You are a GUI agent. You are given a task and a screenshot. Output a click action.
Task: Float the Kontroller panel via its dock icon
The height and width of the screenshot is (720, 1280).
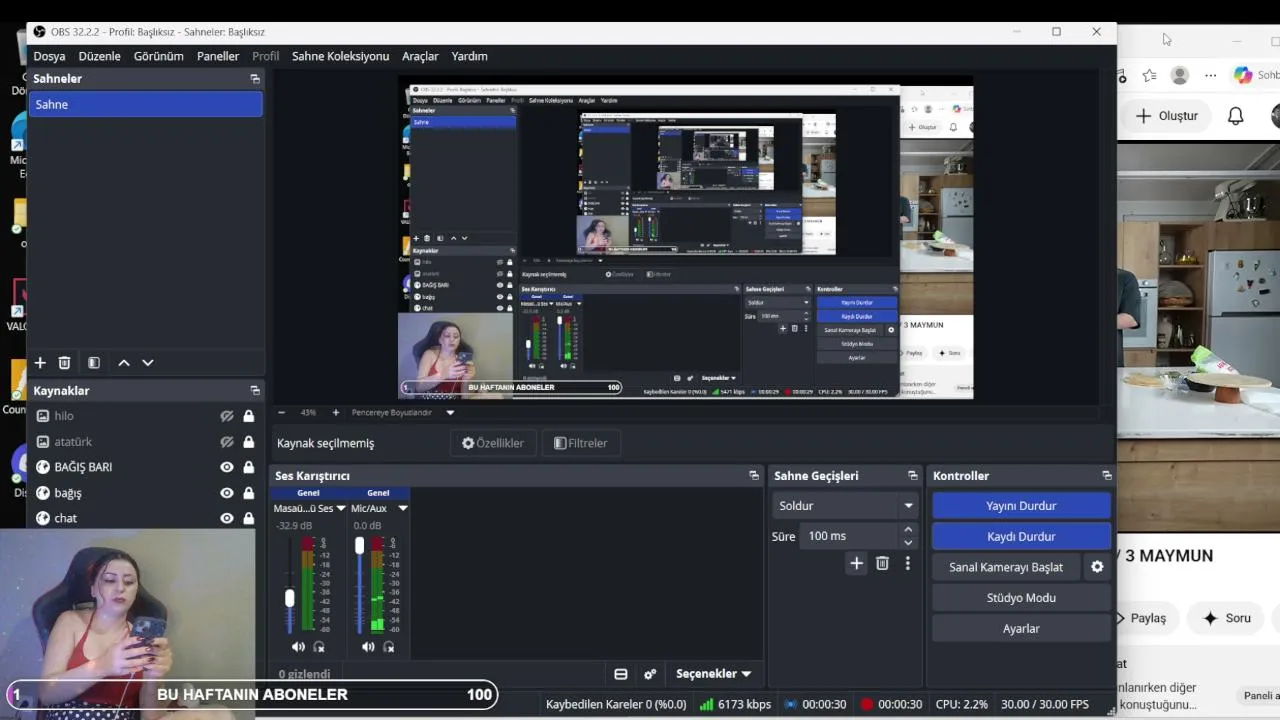(1107, 476)
